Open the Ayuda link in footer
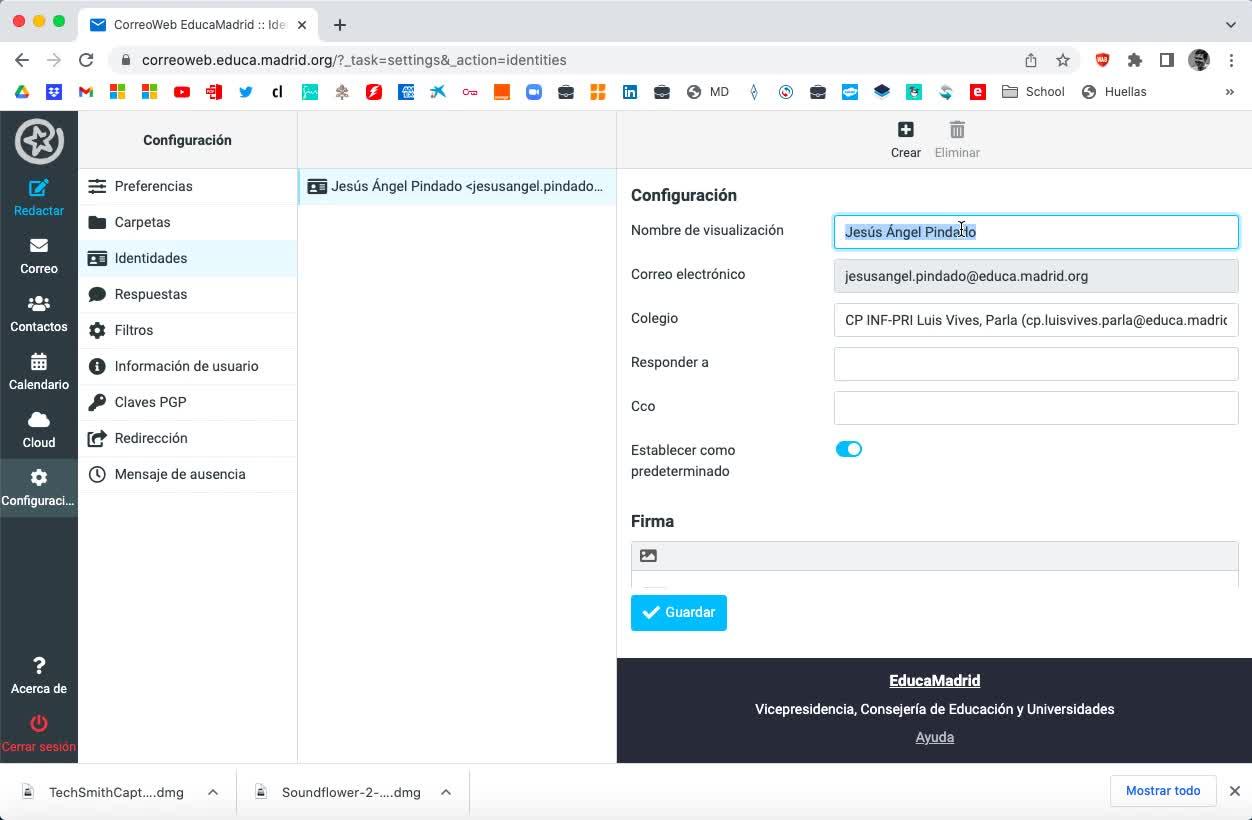This screenshot has width=1252, height=820. click(x=934, y=737)
